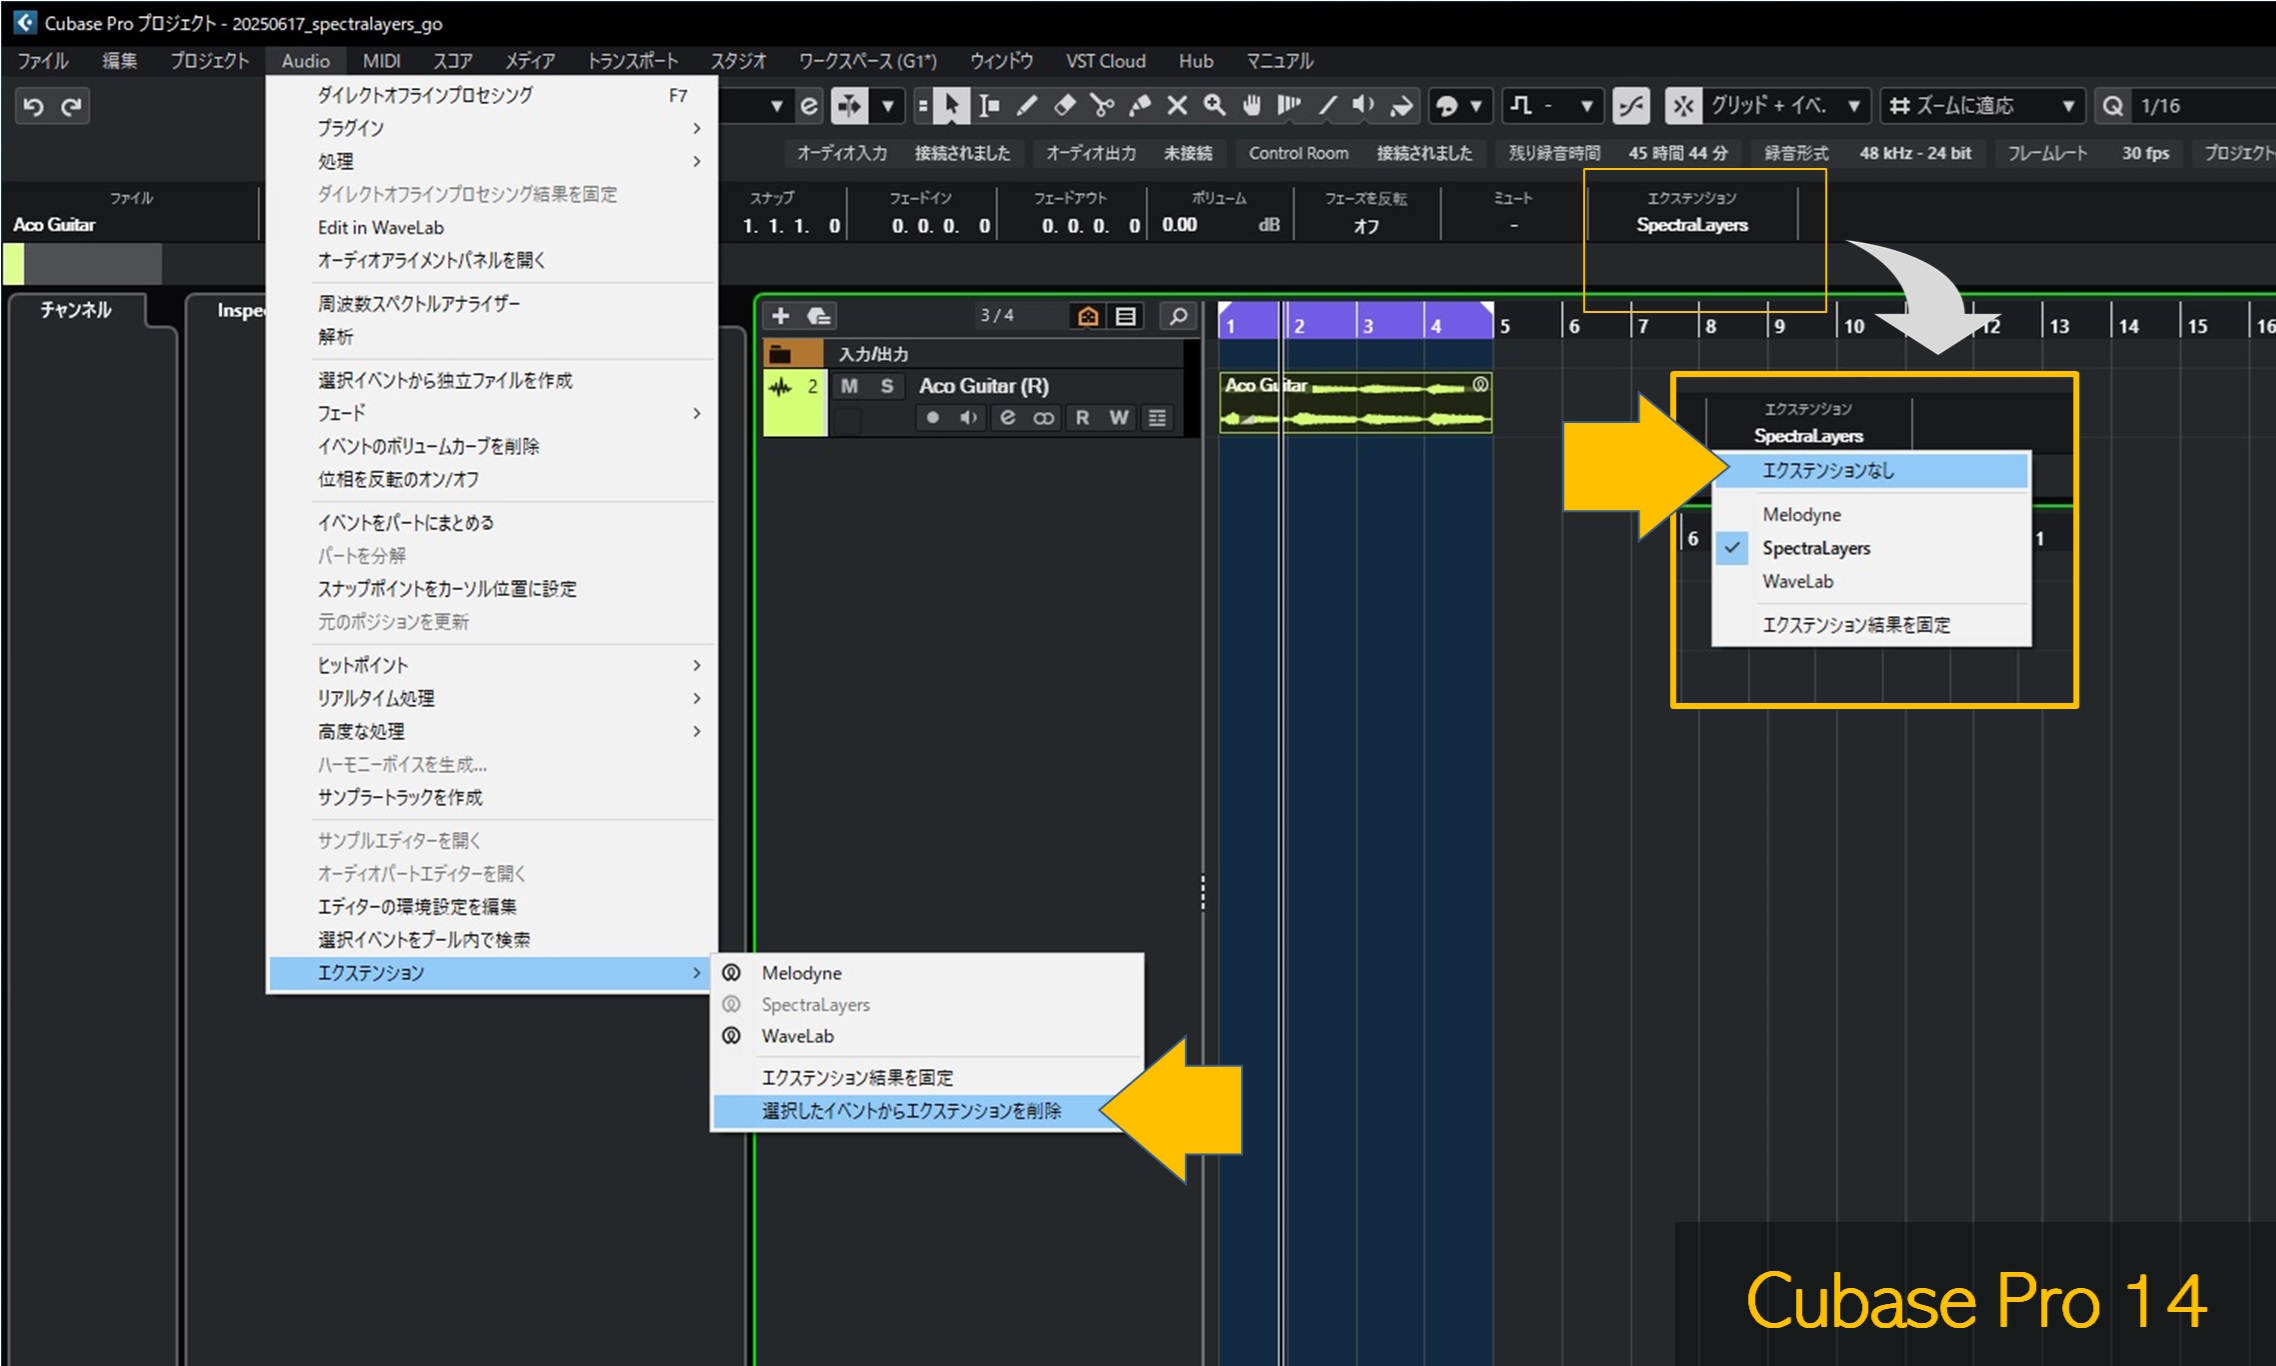Viewport: 2276px width, 1366px height.
Task: Click the Add Track plus icon
Action: click(781, 317)
